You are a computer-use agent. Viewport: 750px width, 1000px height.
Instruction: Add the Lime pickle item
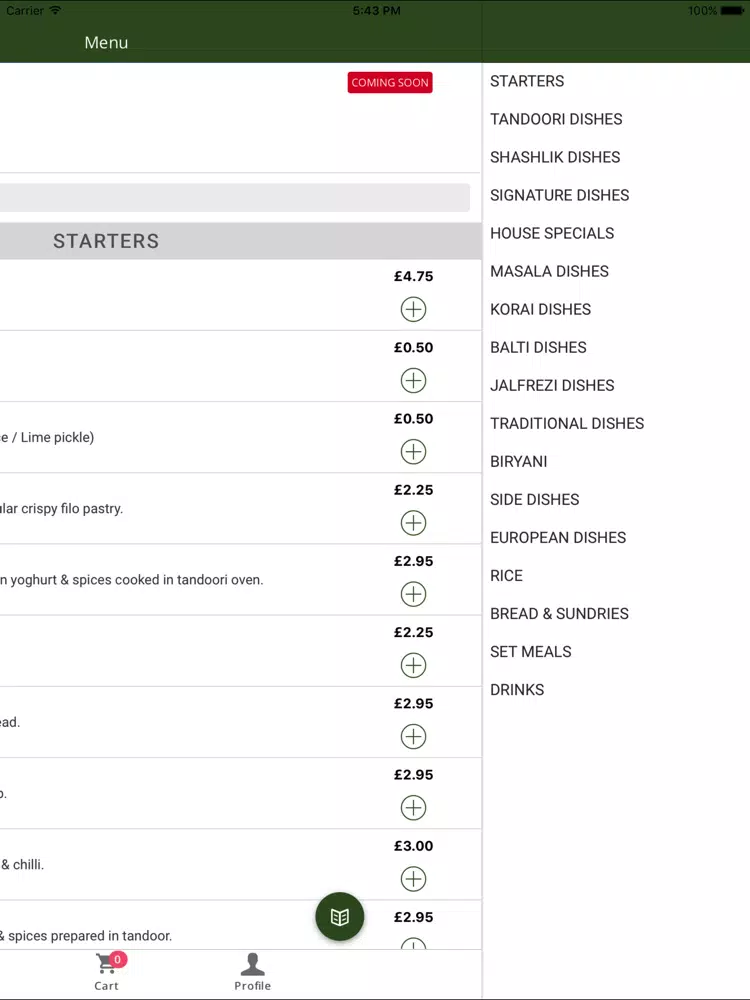click(x=413, y=452)
